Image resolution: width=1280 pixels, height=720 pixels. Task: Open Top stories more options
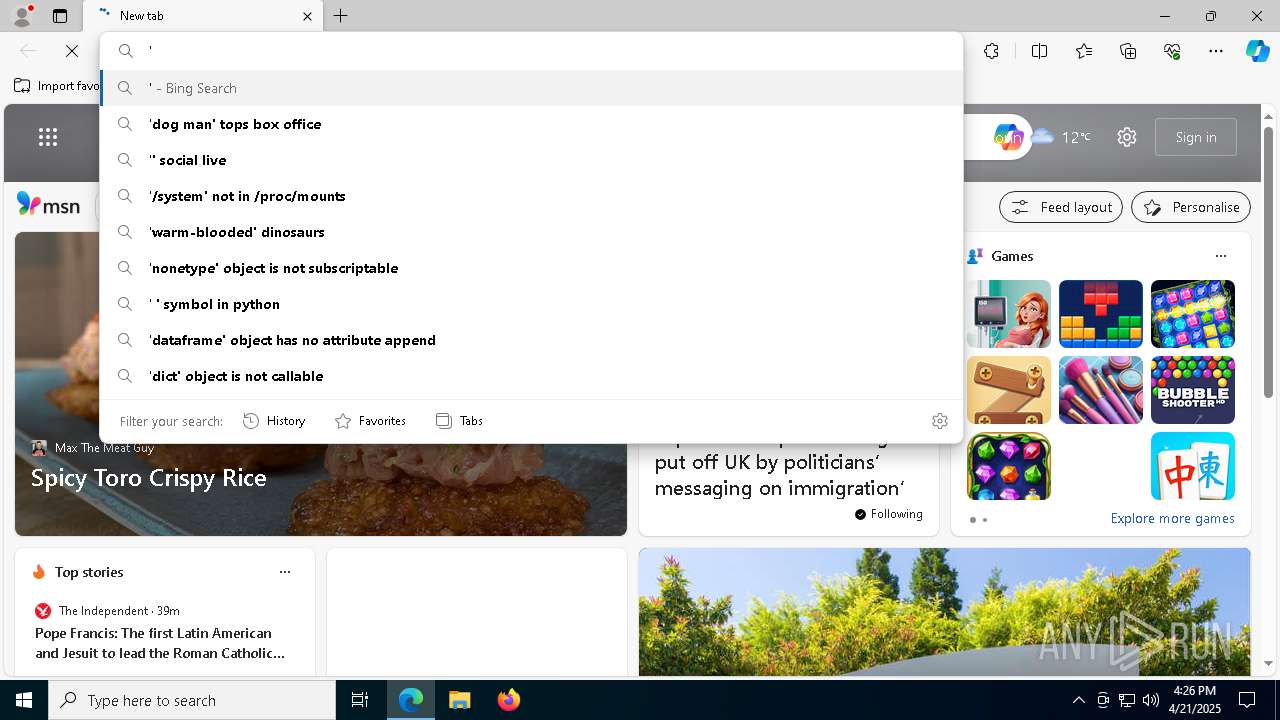point(285,572)
